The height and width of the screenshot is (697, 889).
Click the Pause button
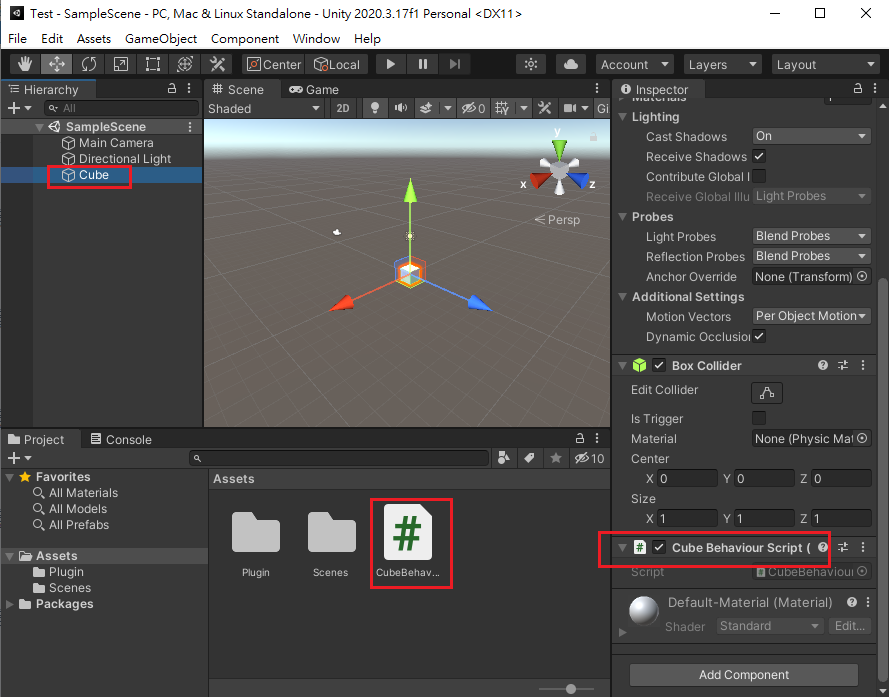423,64
